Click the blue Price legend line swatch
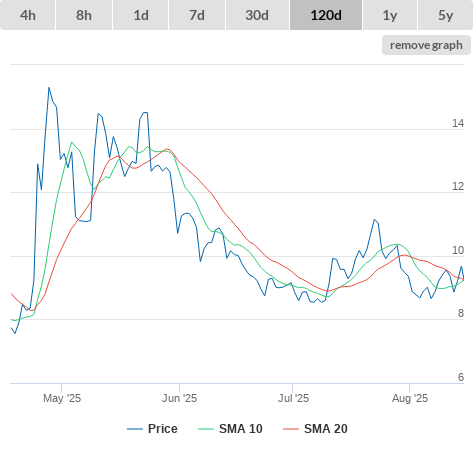Viewport: 474px width, 455px height. tap(135, 429)
